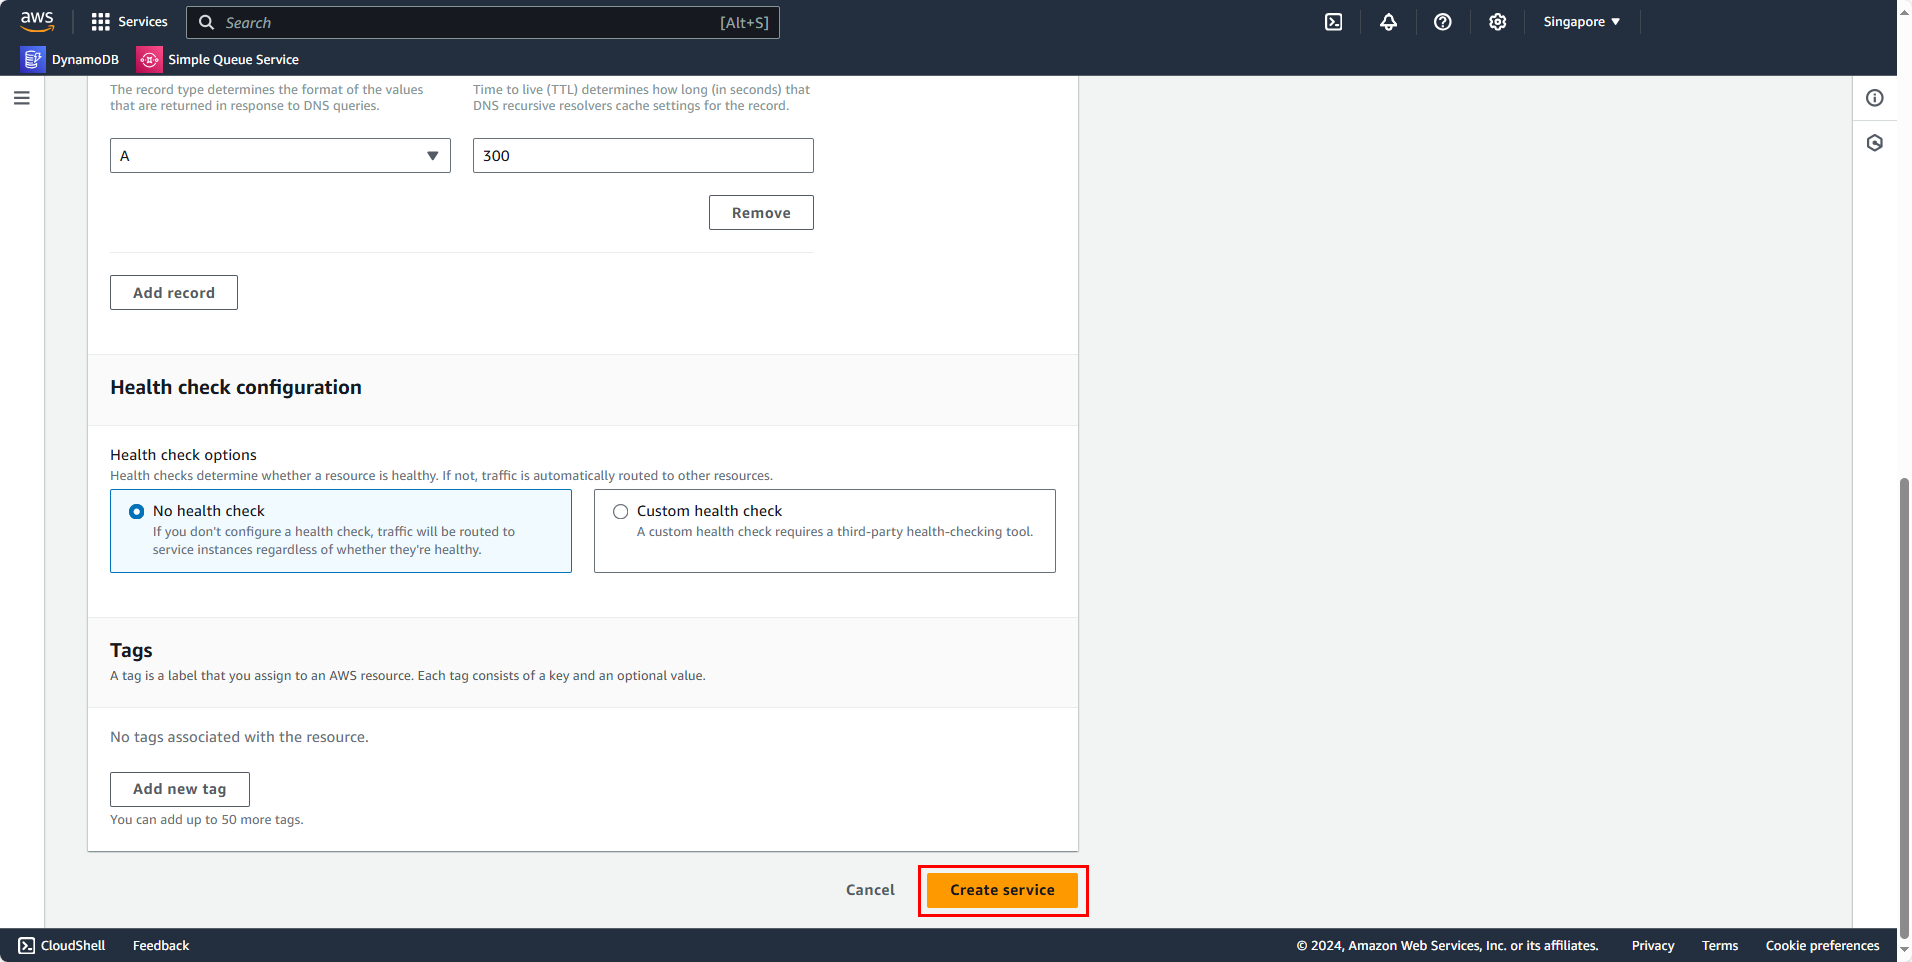Open the help question mark menu
The image size is (1912, 962).
tap(1442, 22)
